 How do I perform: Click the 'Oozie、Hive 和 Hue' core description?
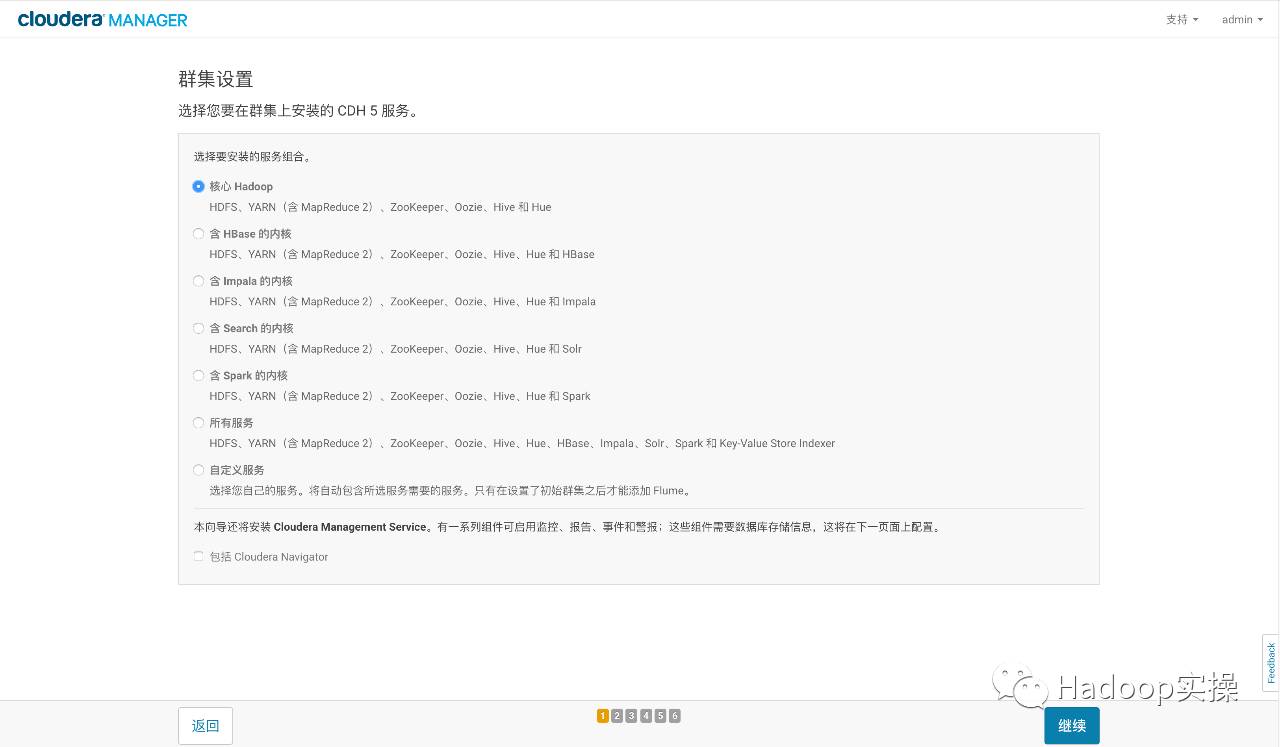click(380, 207)
